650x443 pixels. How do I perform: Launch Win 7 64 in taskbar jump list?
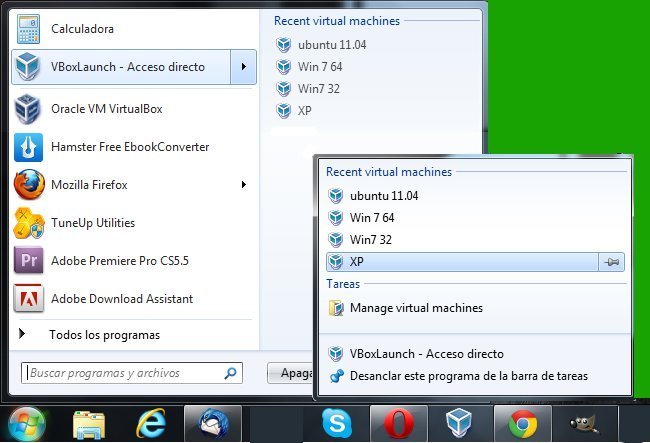coord(475,218)
